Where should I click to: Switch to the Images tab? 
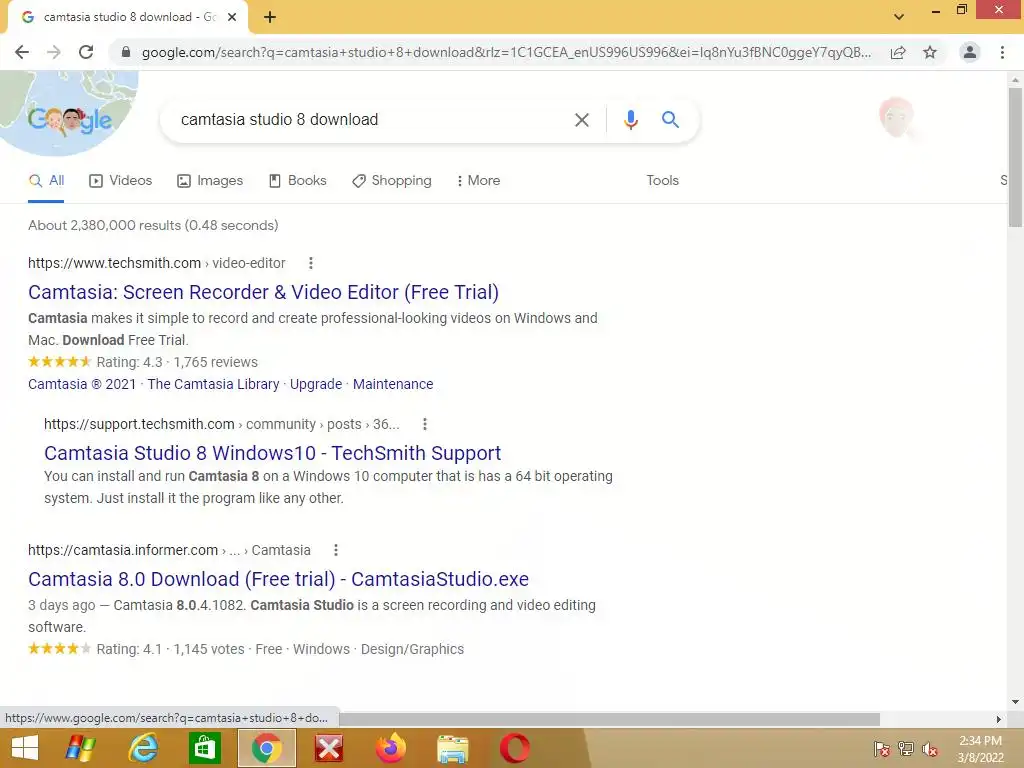(x=210, y=181)
